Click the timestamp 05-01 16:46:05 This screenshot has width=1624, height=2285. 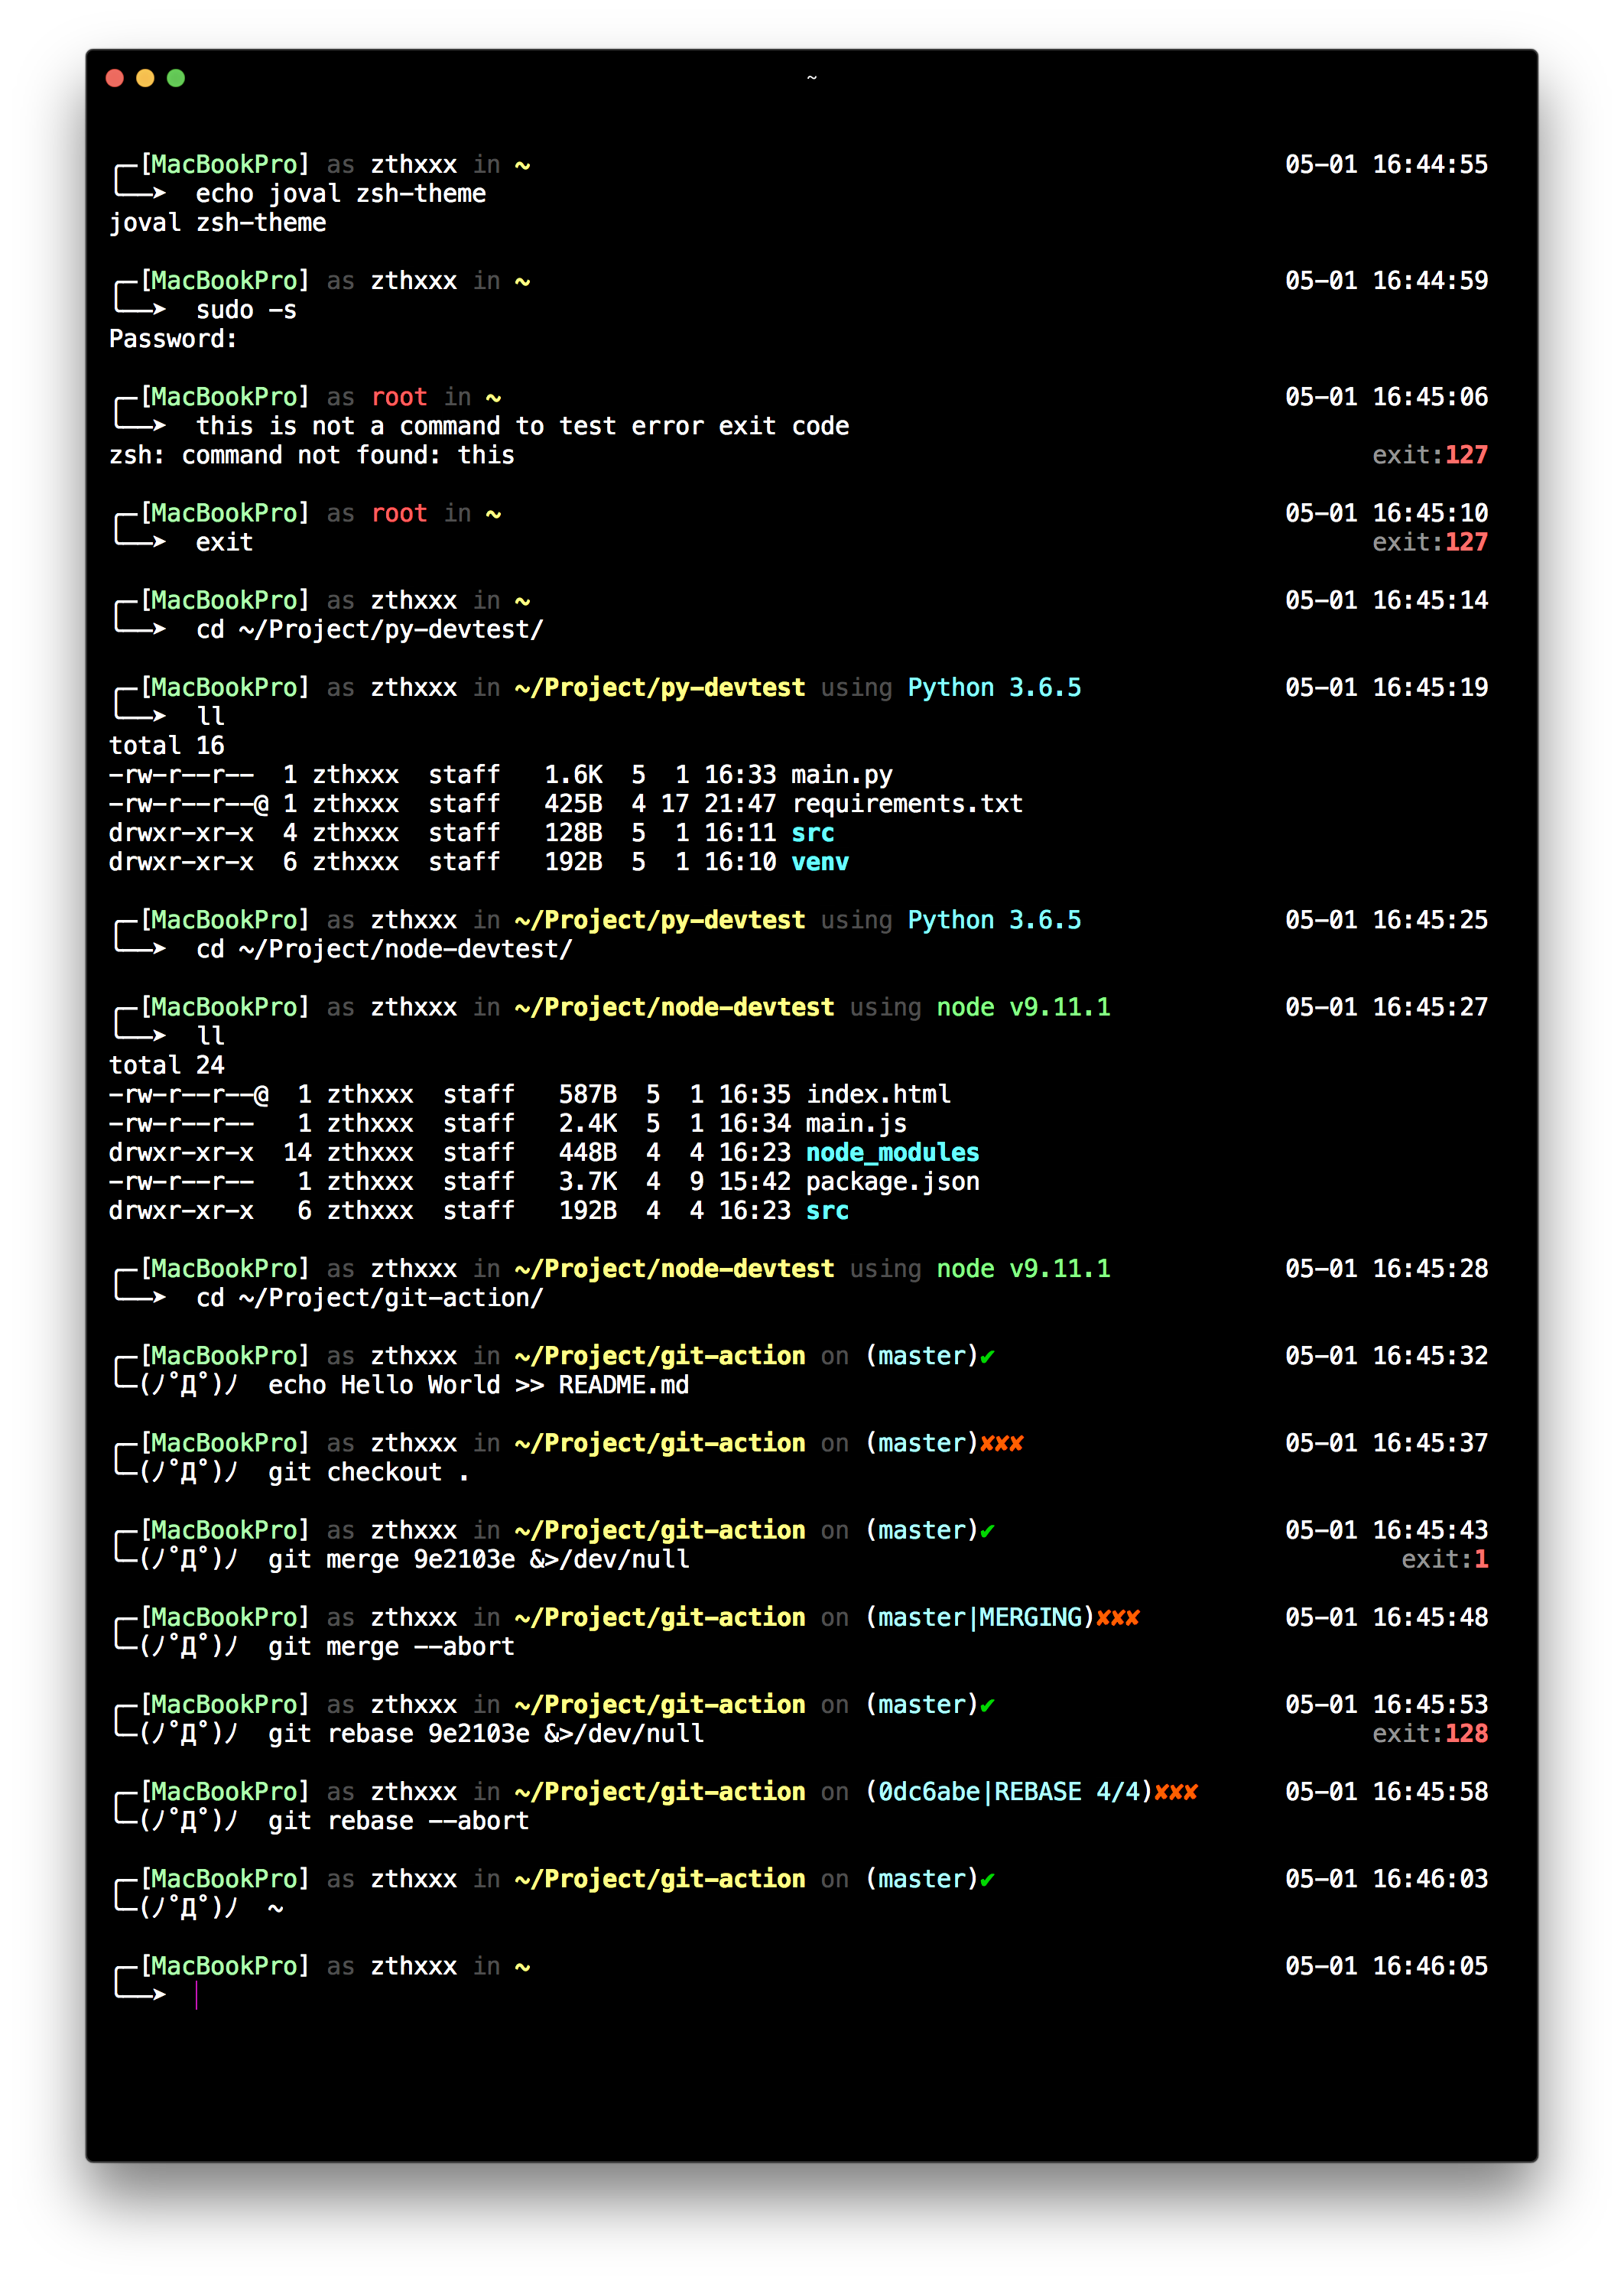click(x=1386, y=1966)
